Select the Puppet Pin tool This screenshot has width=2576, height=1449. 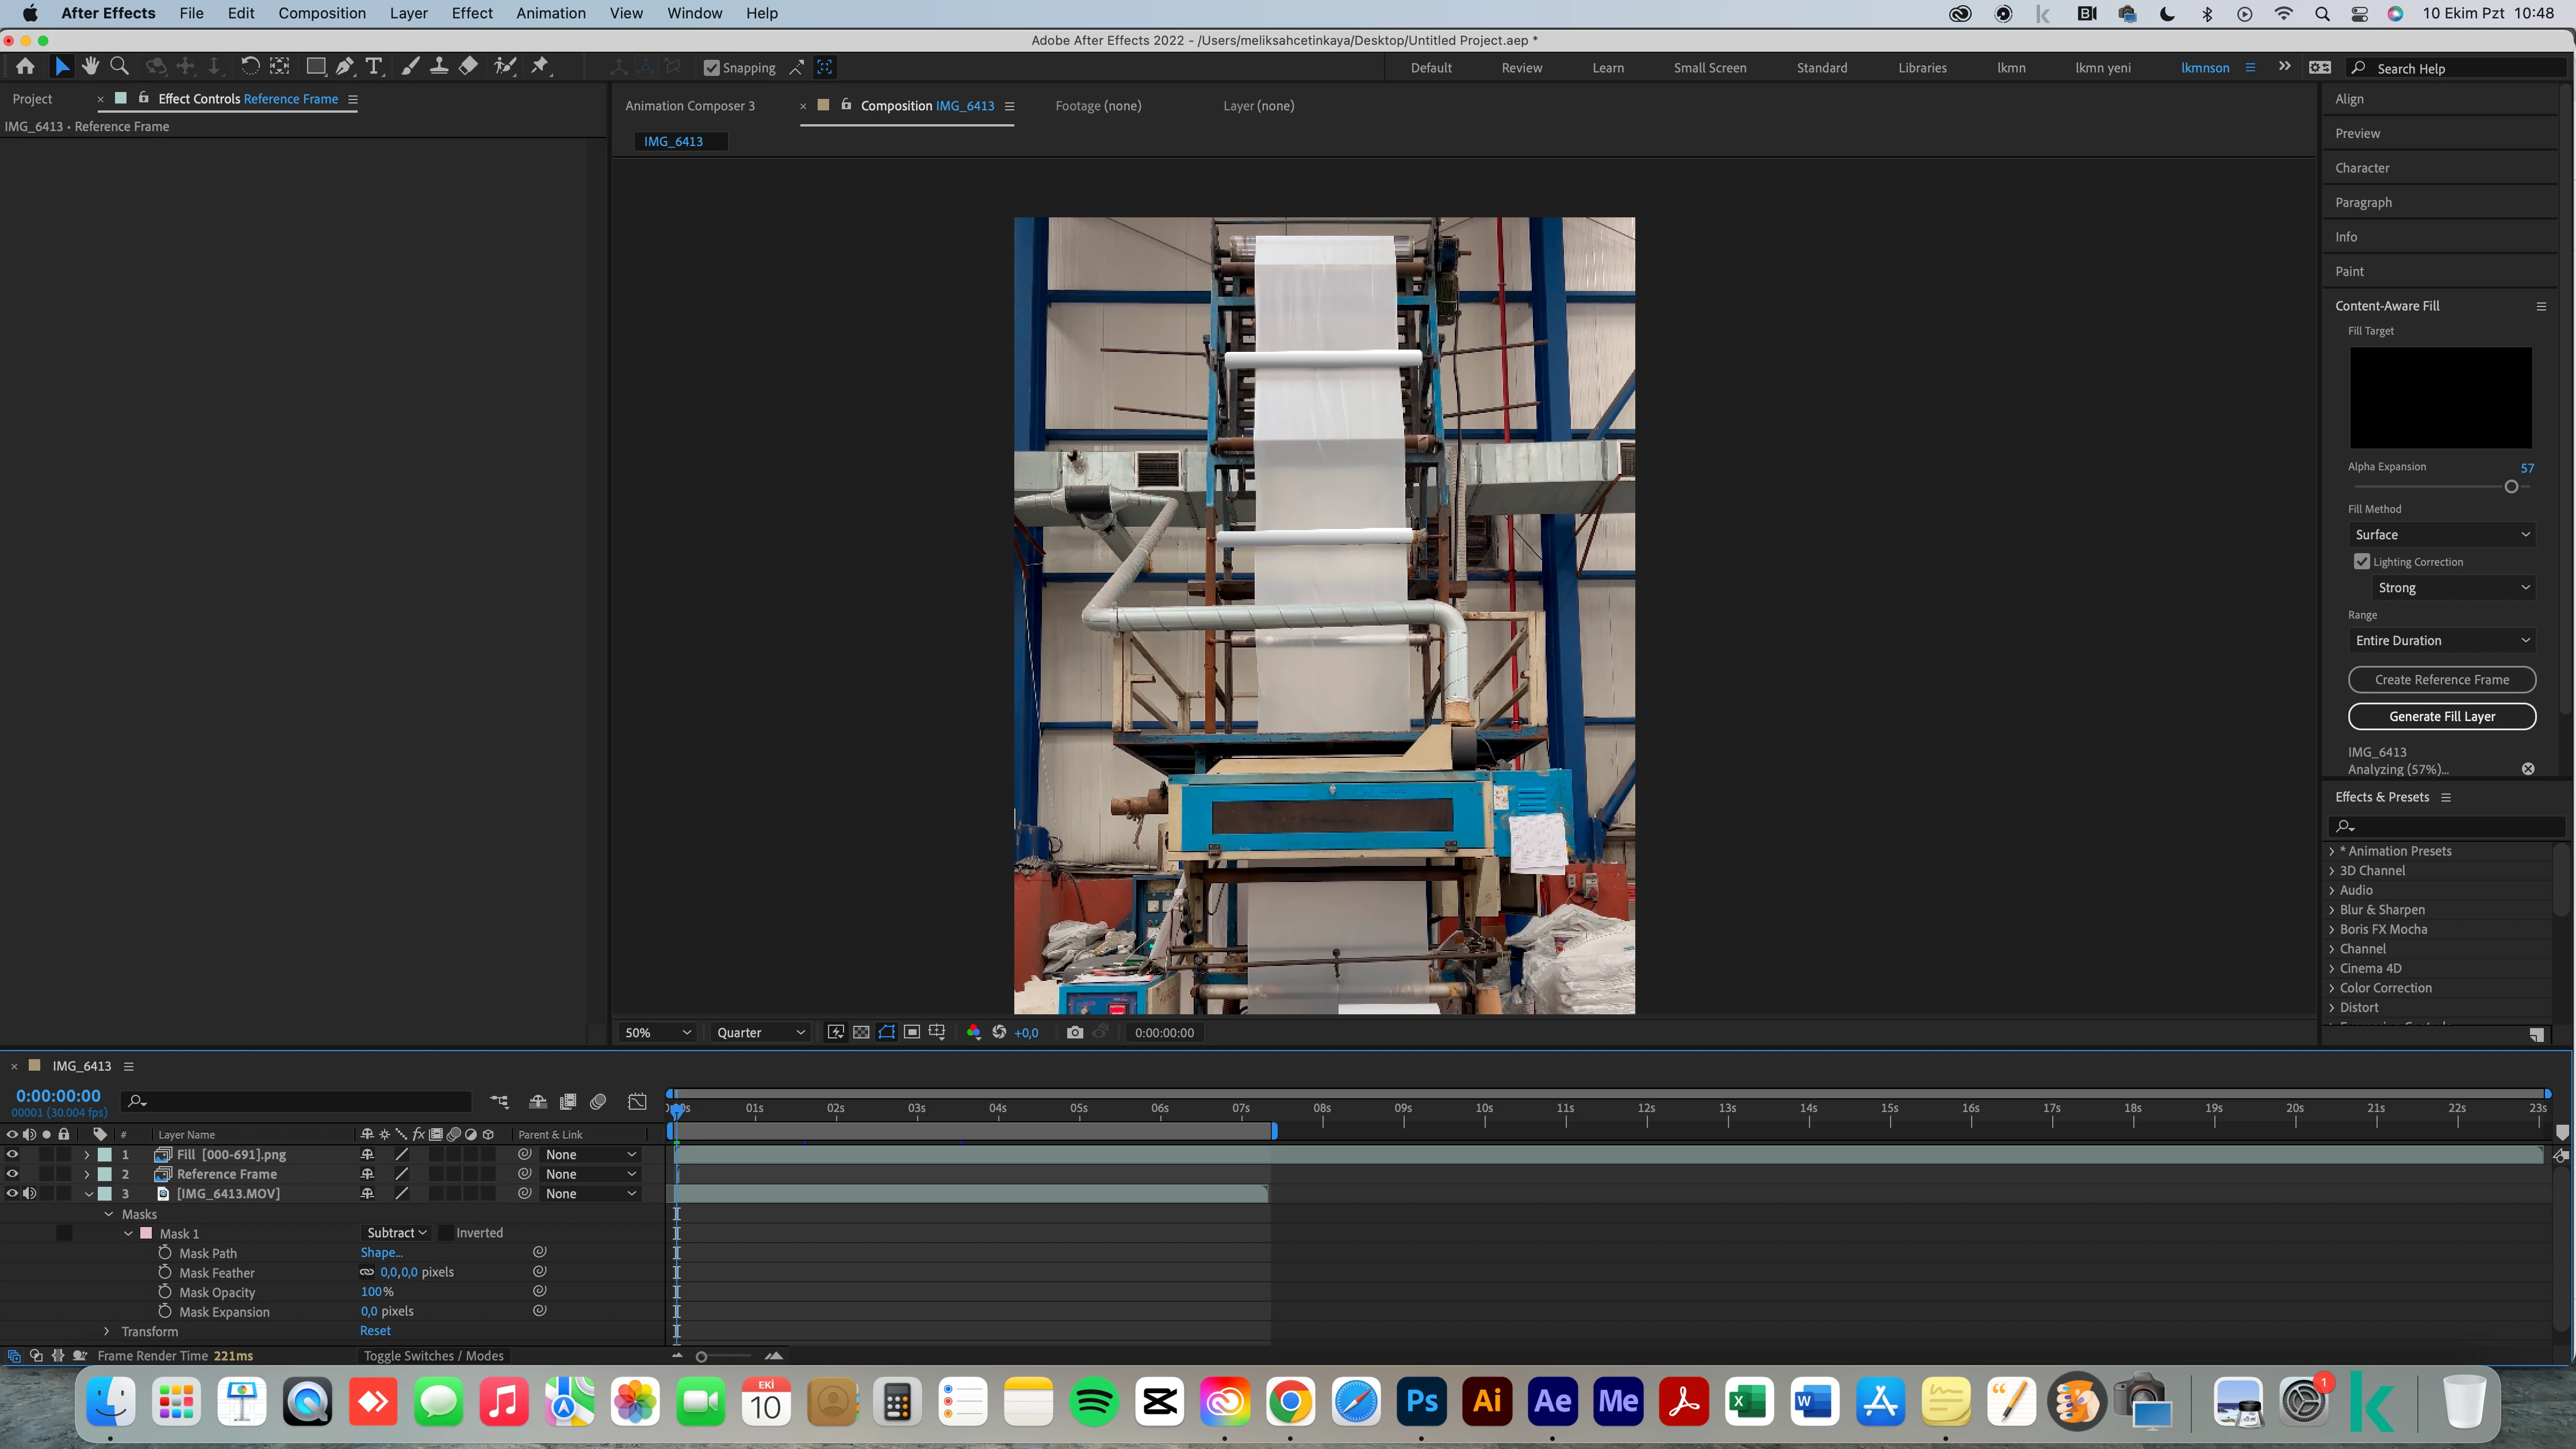540,67
